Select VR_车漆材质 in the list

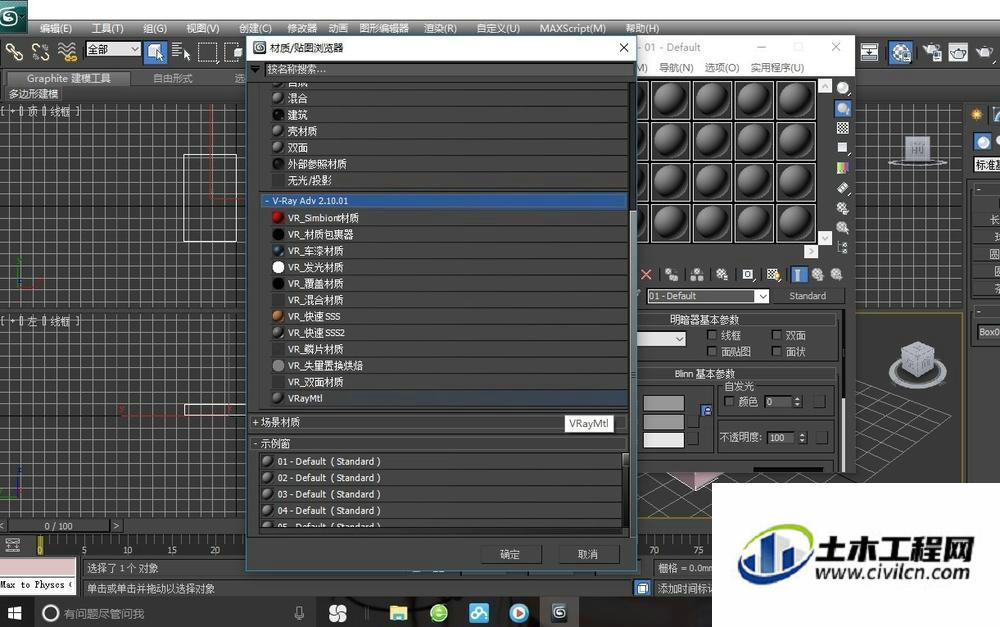(444, 251)
